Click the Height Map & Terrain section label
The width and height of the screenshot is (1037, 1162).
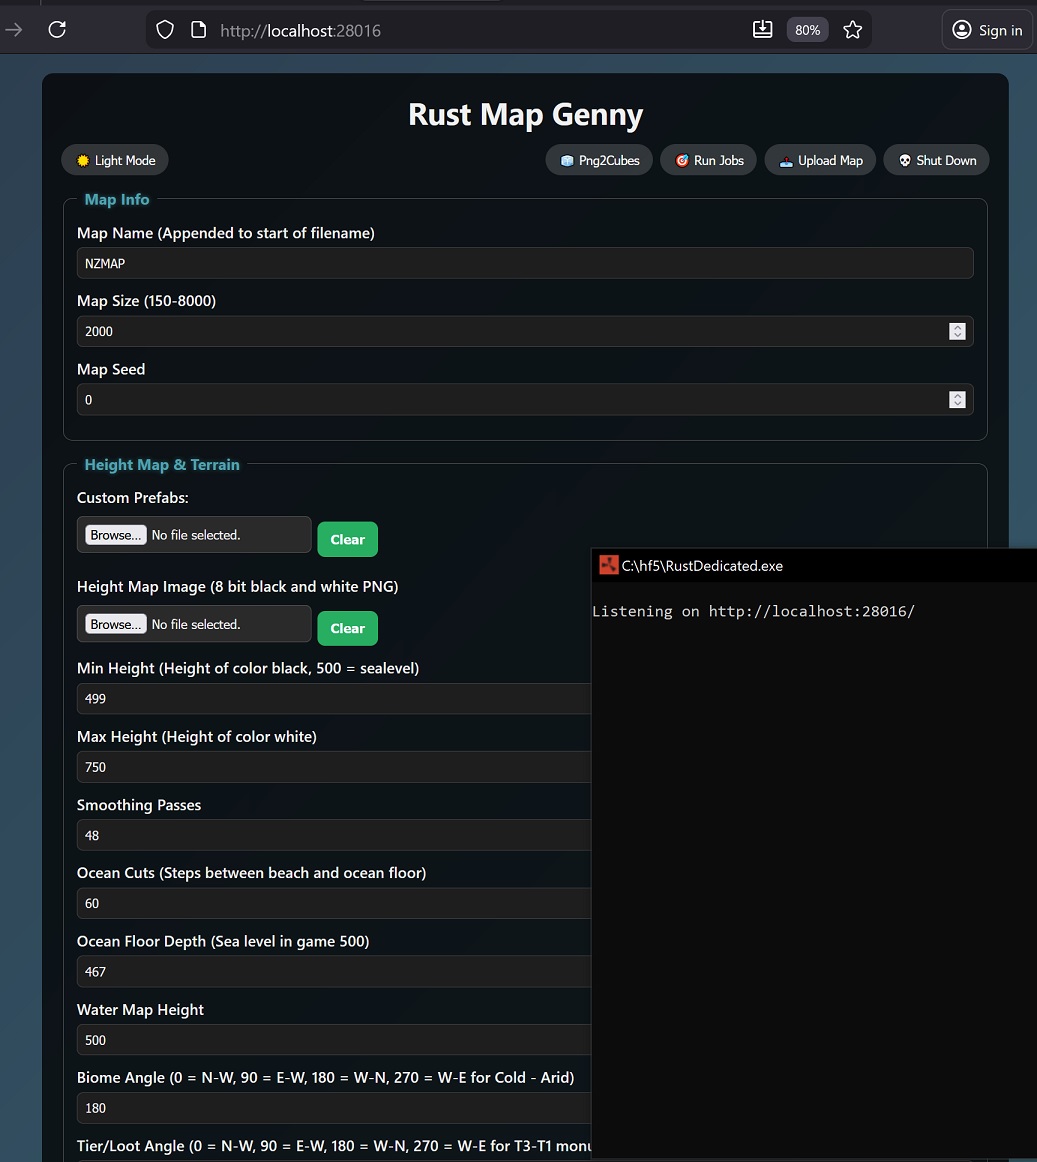162,465
